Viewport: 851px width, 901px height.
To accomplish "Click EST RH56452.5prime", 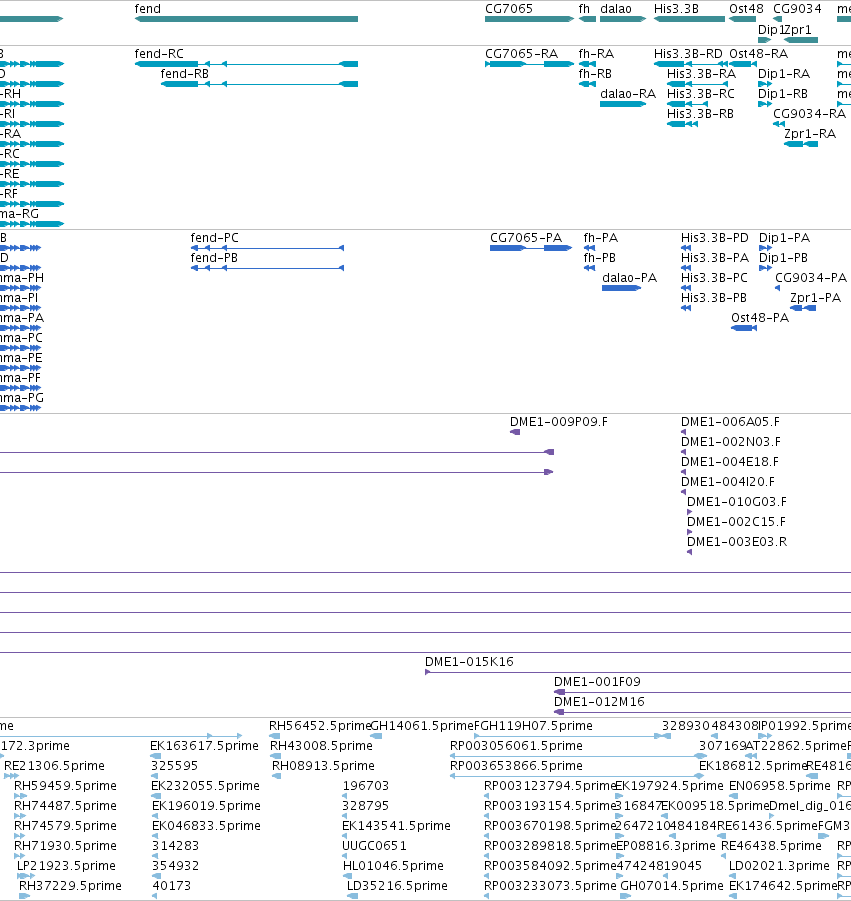I will pos(275,736).
